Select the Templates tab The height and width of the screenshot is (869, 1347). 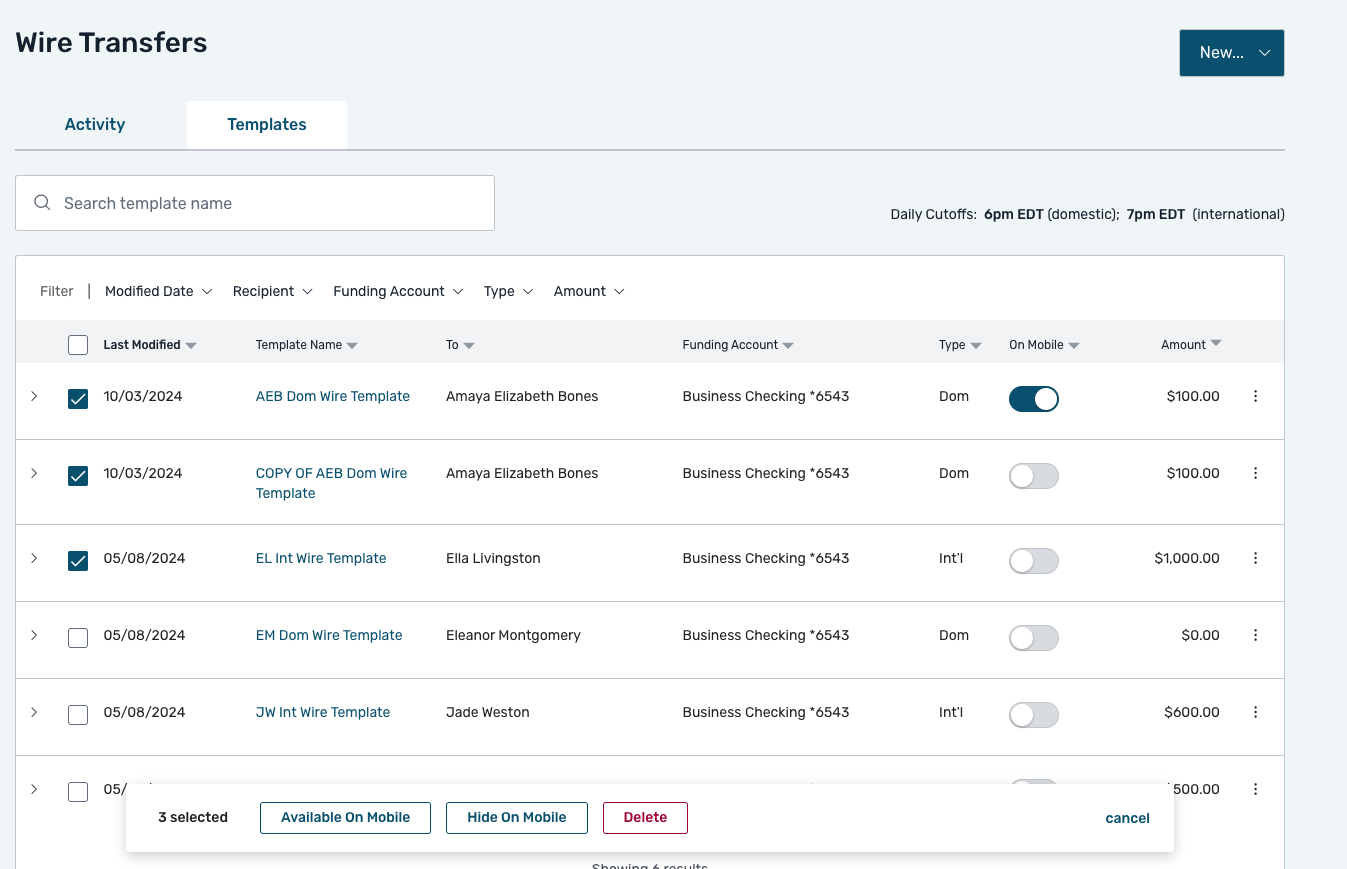(267, 125)
